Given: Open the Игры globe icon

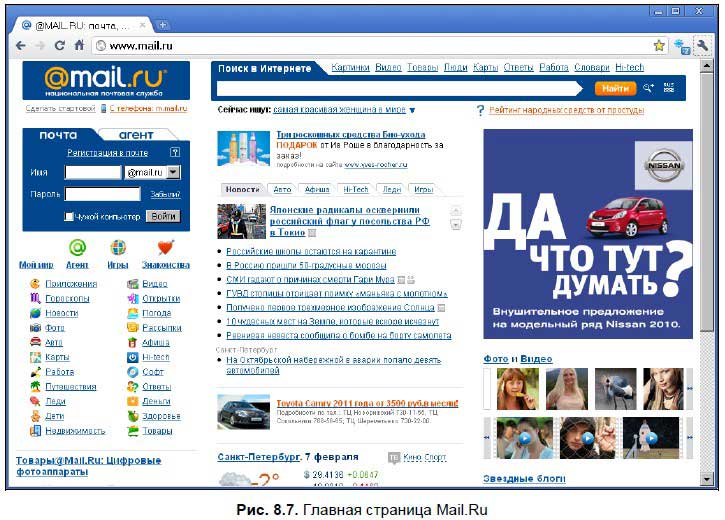Looking at the screenshot, I should [118, 248].
